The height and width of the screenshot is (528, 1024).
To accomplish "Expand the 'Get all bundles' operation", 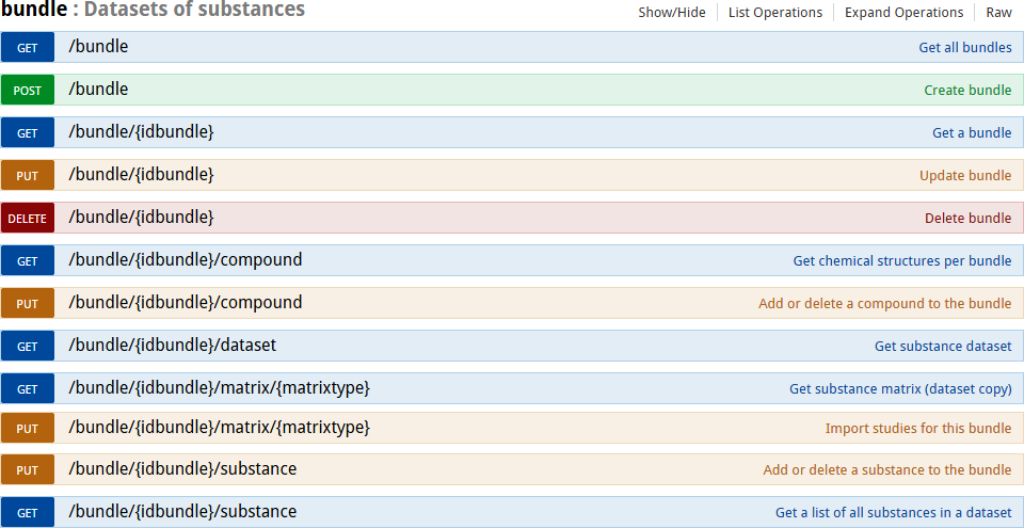I will pyautogui.click(x=964, y=48).
